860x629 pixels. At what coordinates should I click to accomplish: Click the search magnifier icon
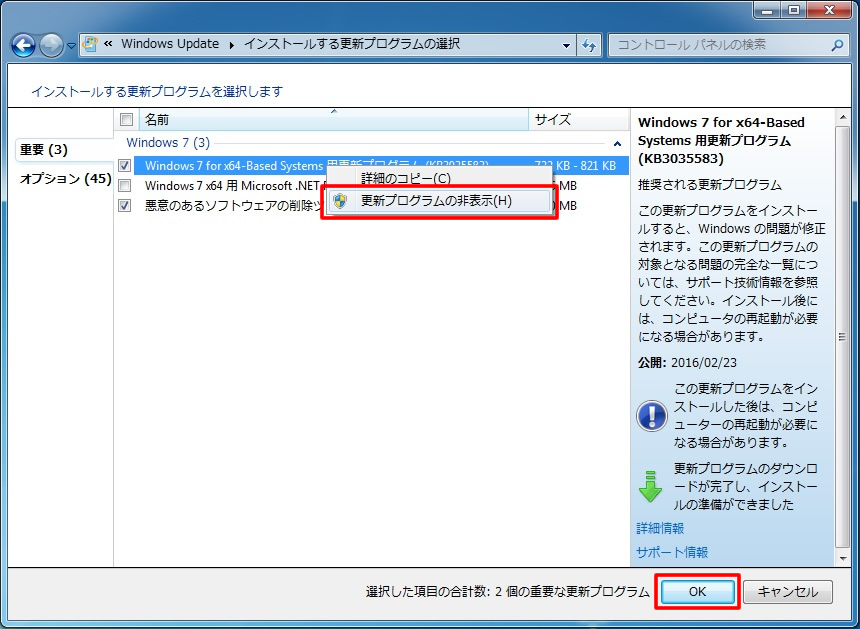pyautogui.click(x=837, y=45)
